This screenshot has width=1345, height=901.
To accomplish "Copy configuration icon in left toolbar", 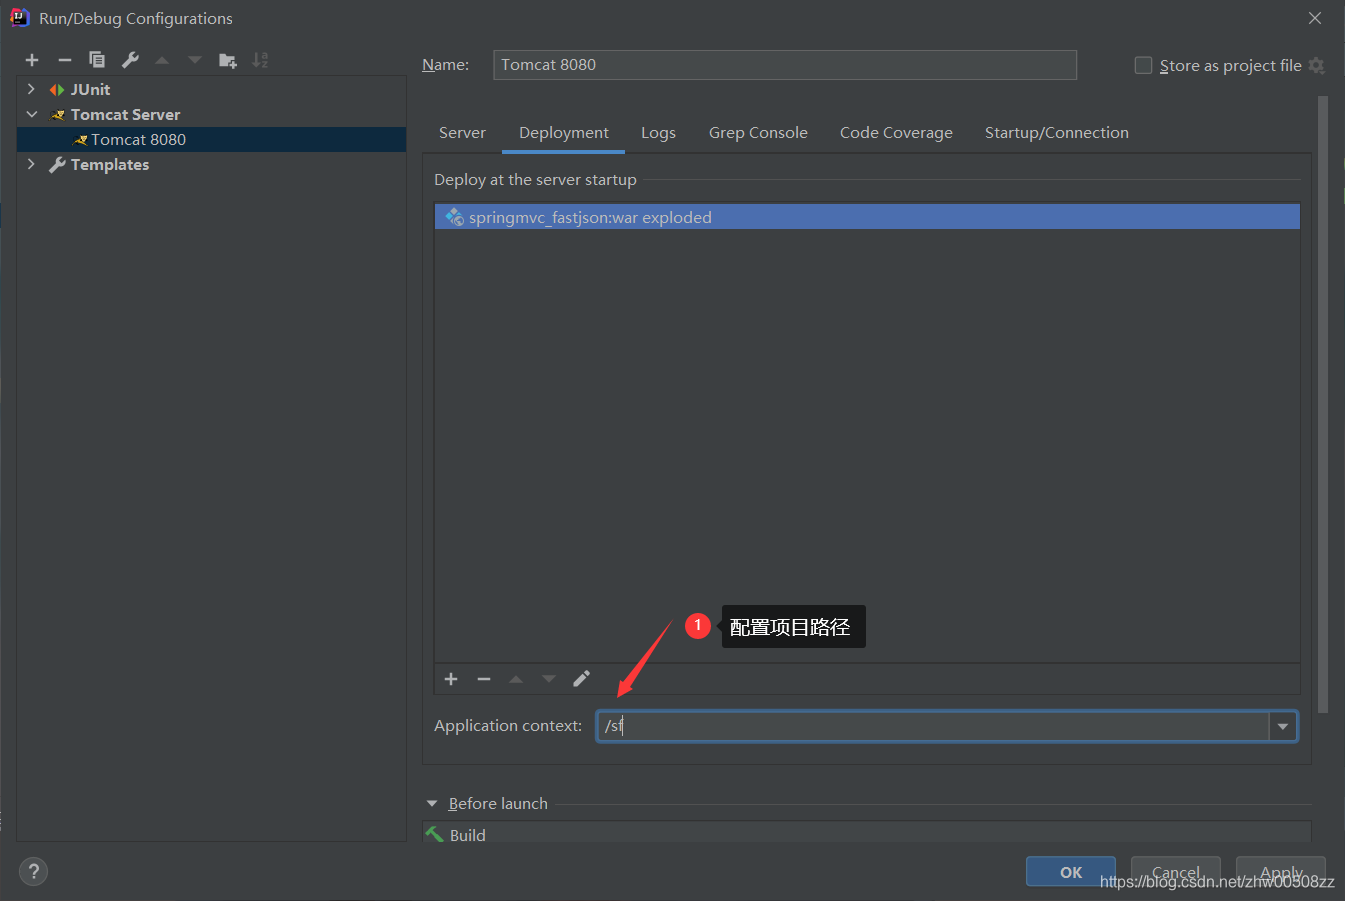I will point(97,60).
